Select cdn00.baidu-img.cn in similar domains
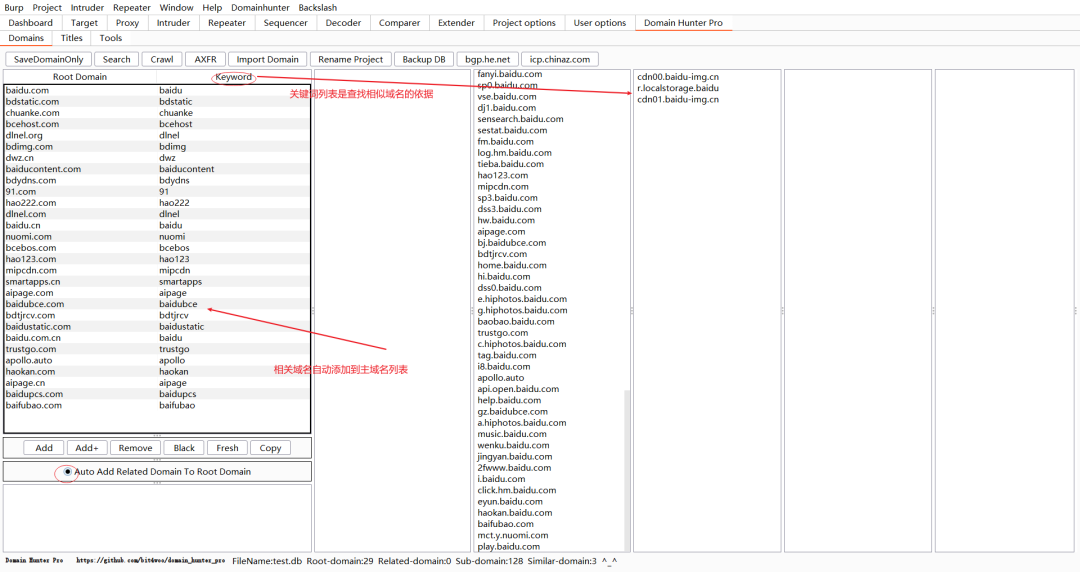 click(x=678, y=77)
